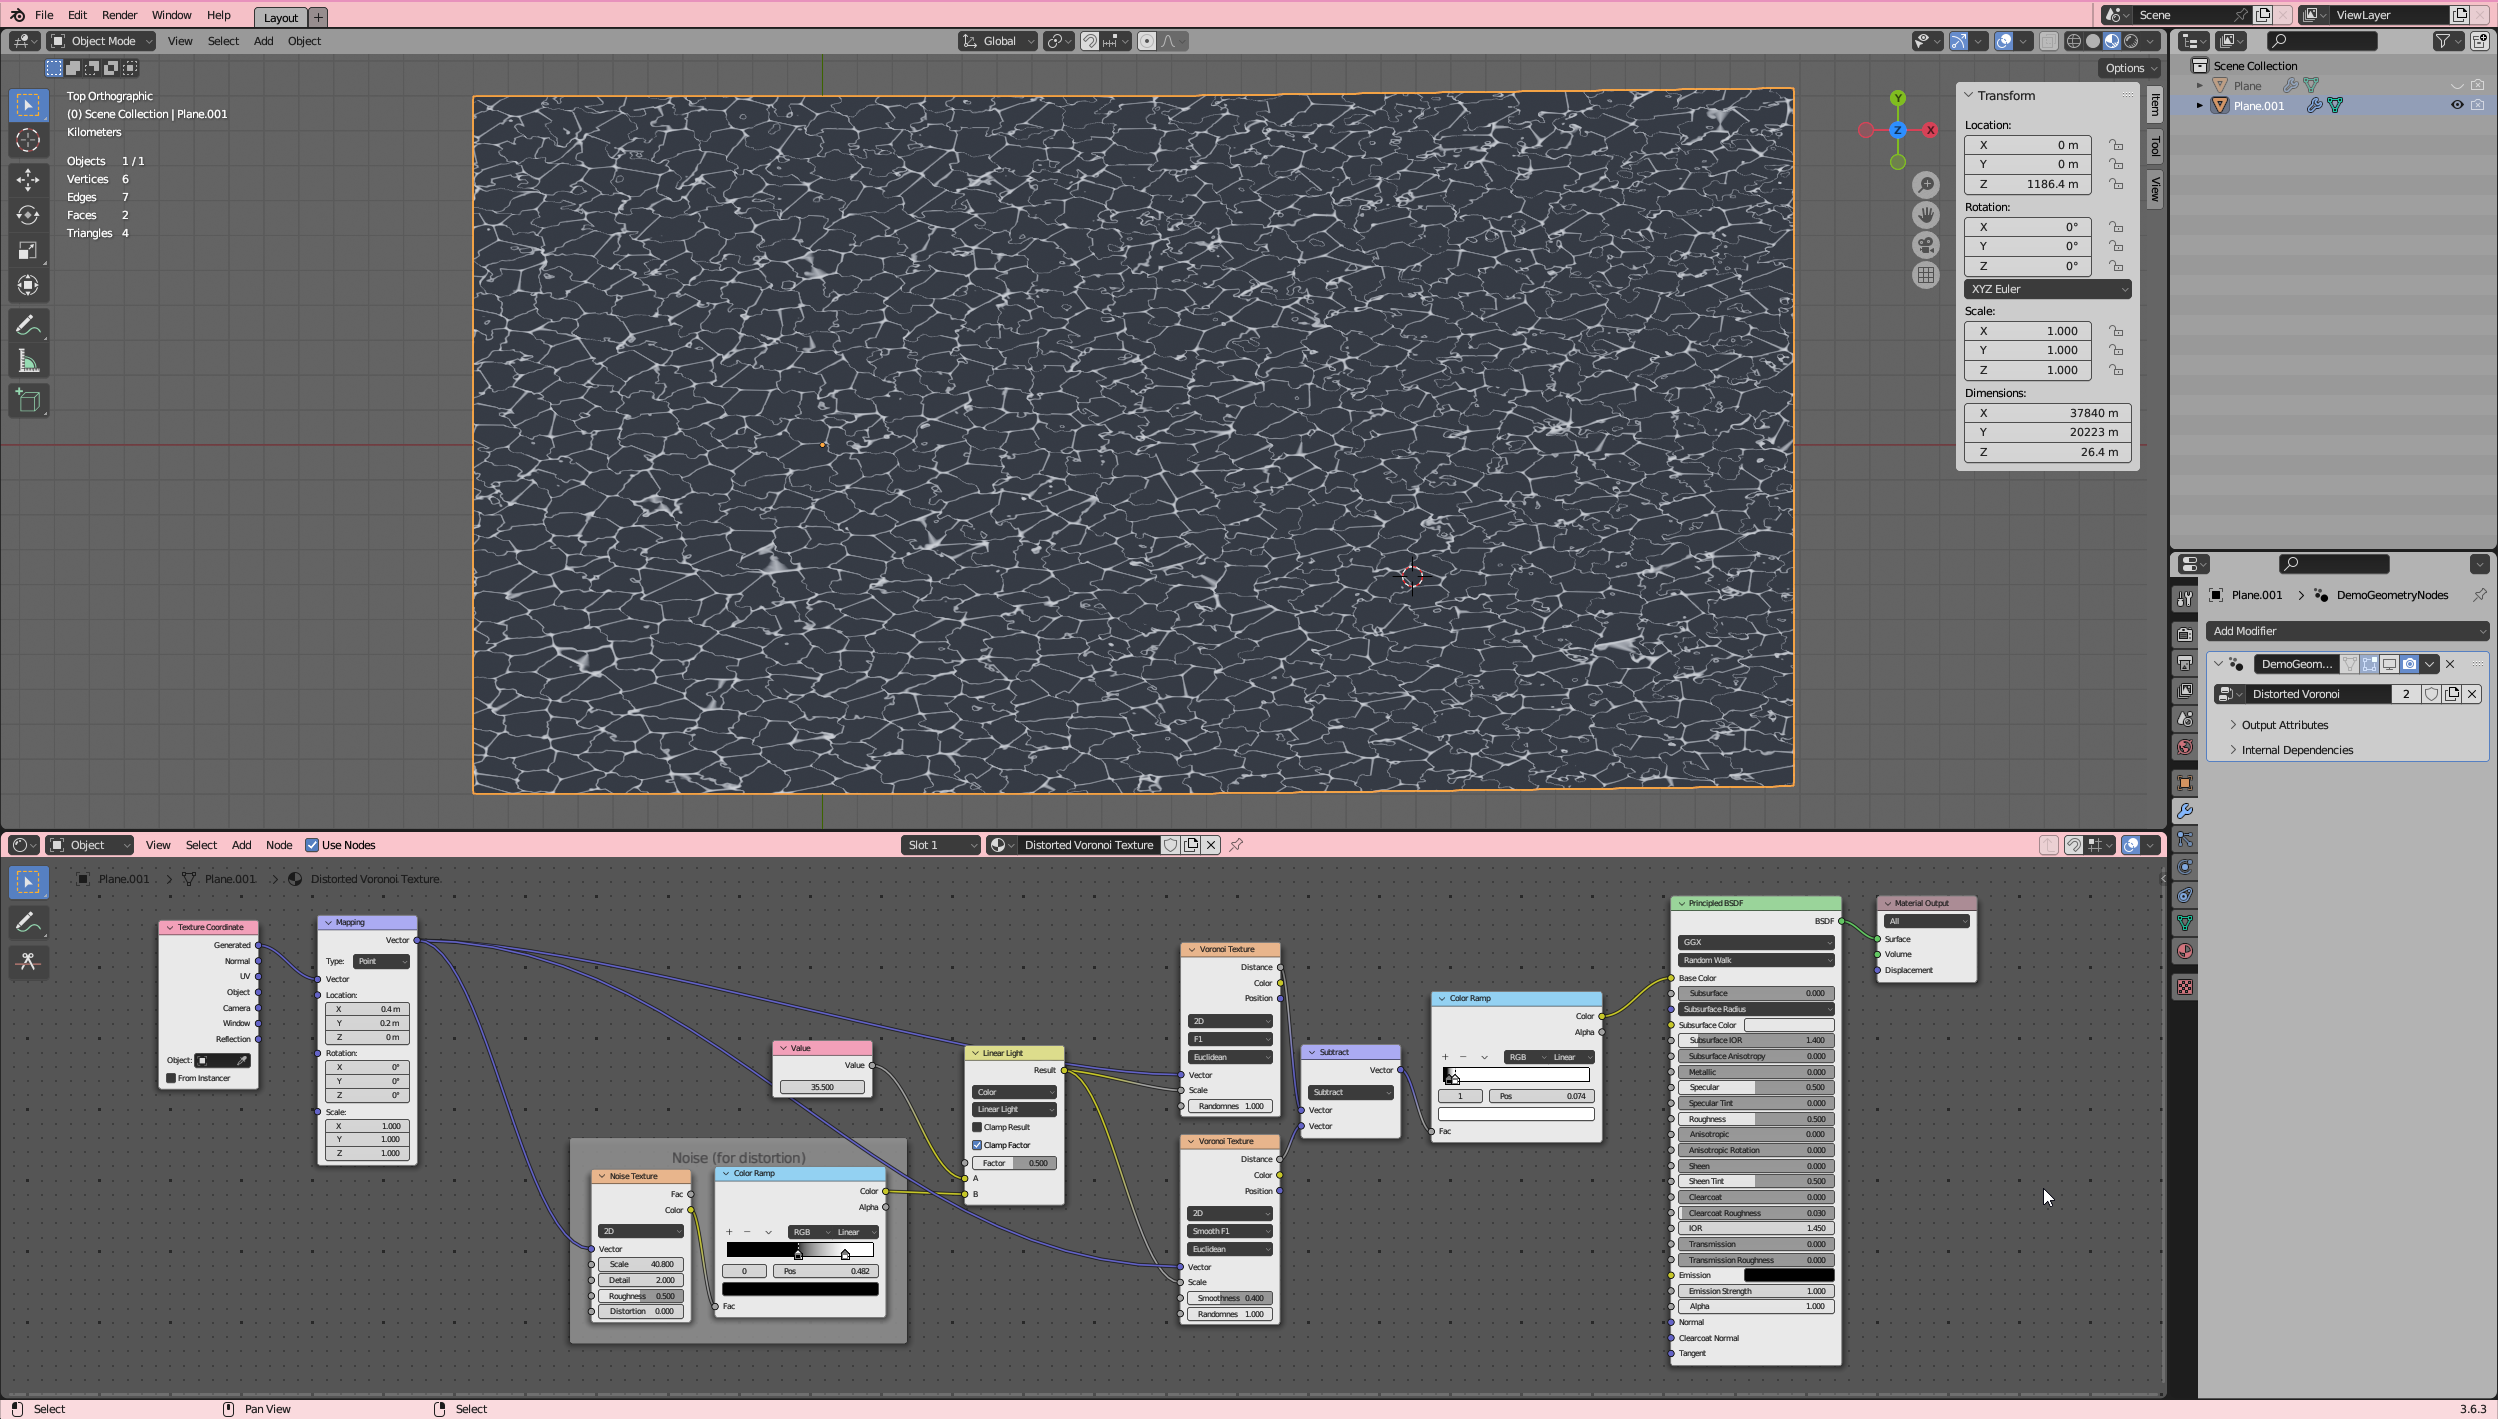The height and width of the screenshot is (1419, 2498).
Task: Remove the DemoGeometryNodes modifier
Action: 2450,664
